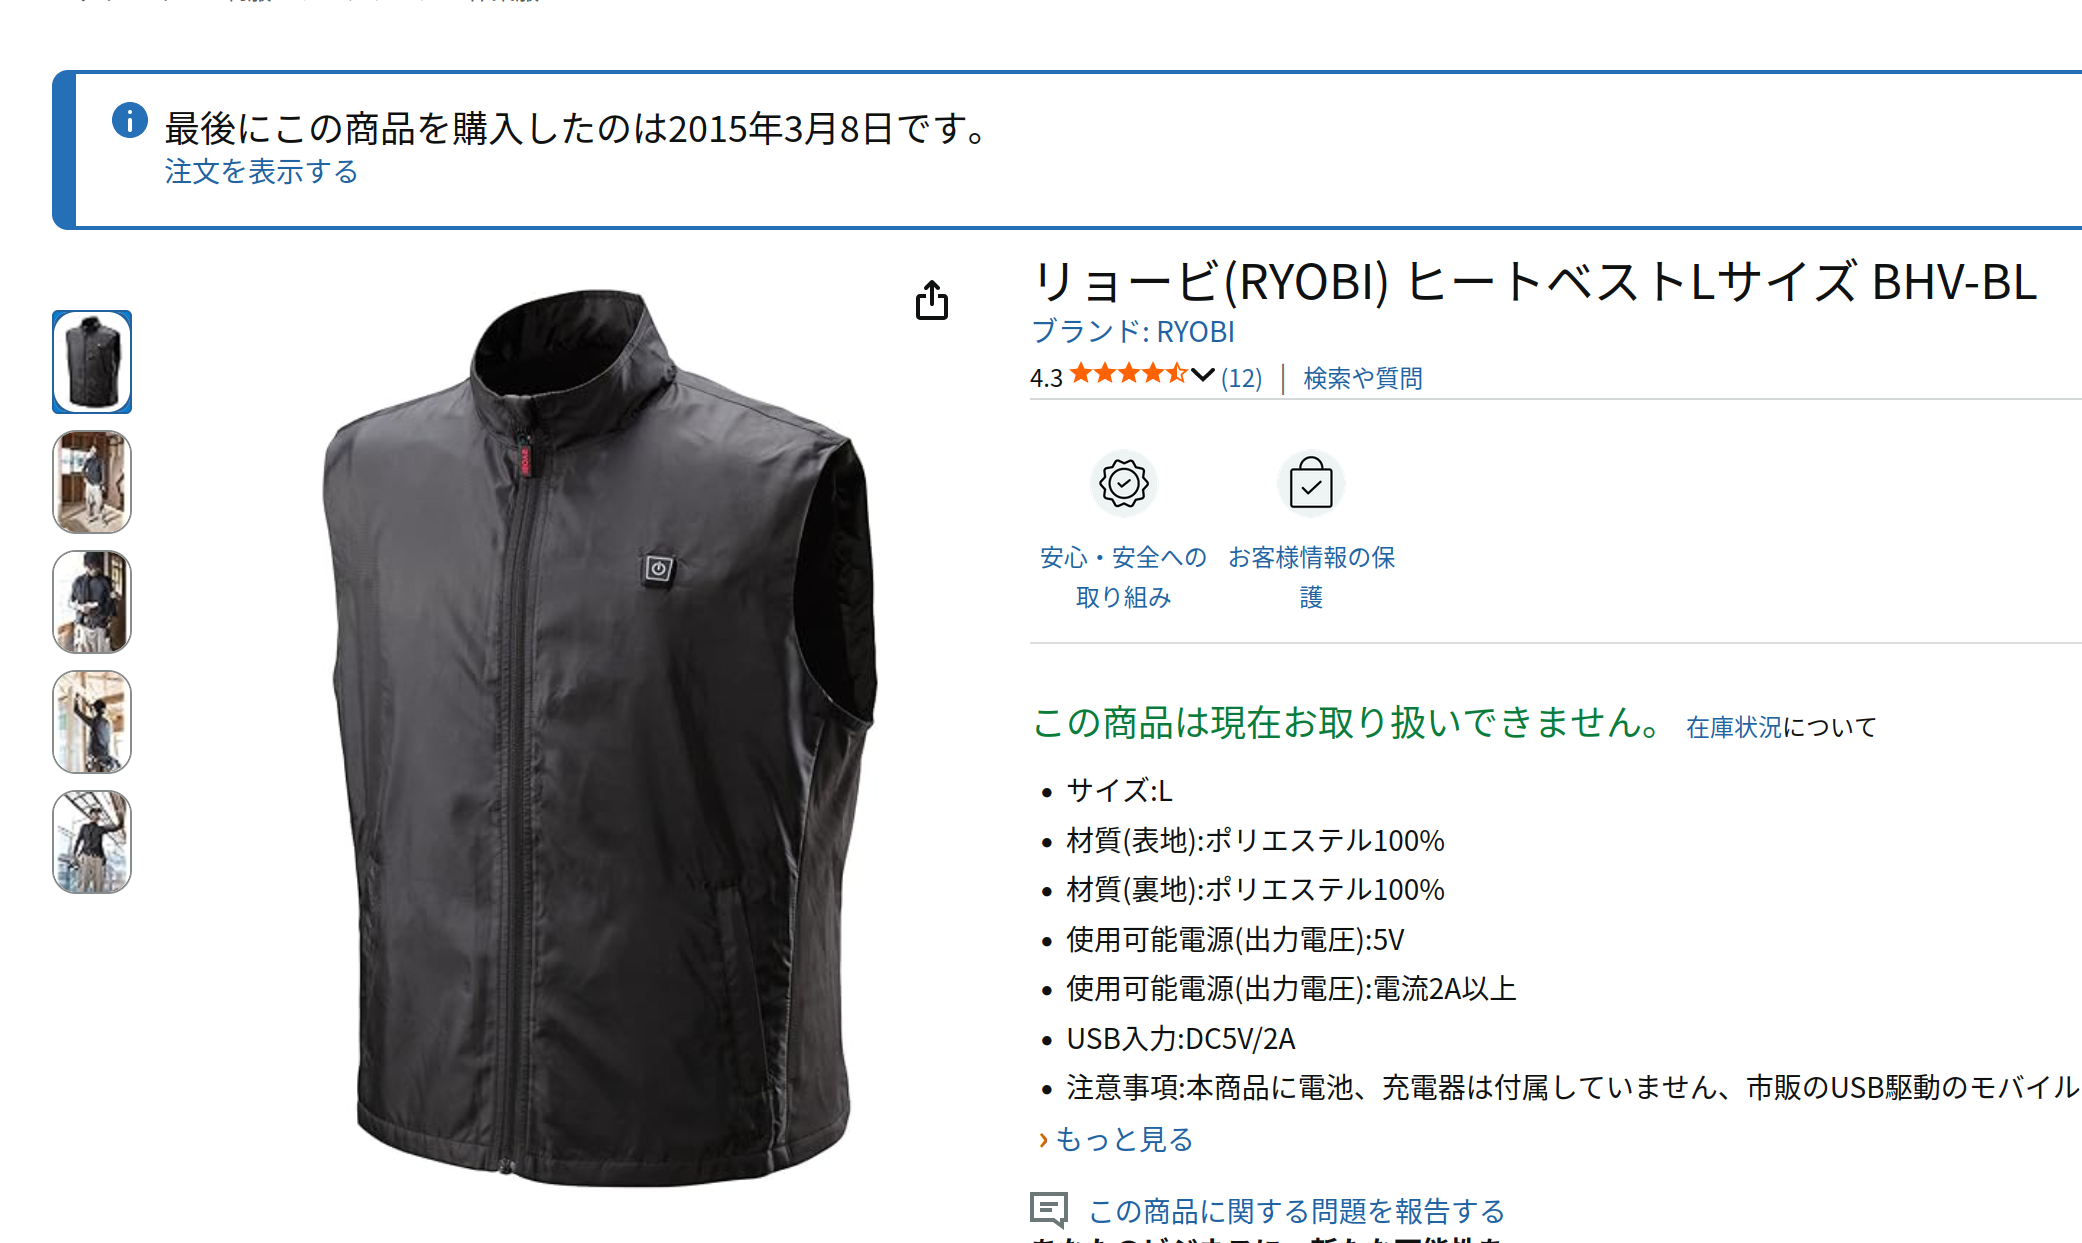
Task: Open 検索や質問 link
Action: tap(1362, 378)
